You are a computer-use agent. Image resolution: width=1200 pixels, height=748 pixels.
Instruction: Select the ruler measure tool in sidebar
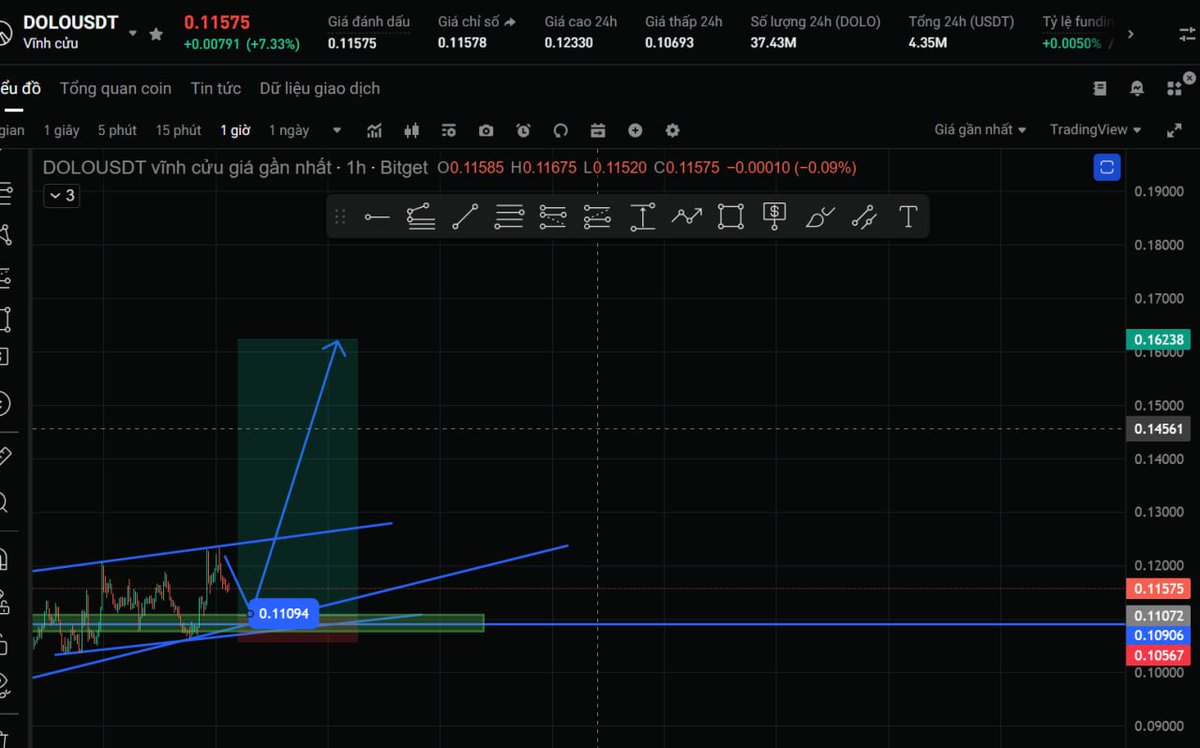pos(3,457)
